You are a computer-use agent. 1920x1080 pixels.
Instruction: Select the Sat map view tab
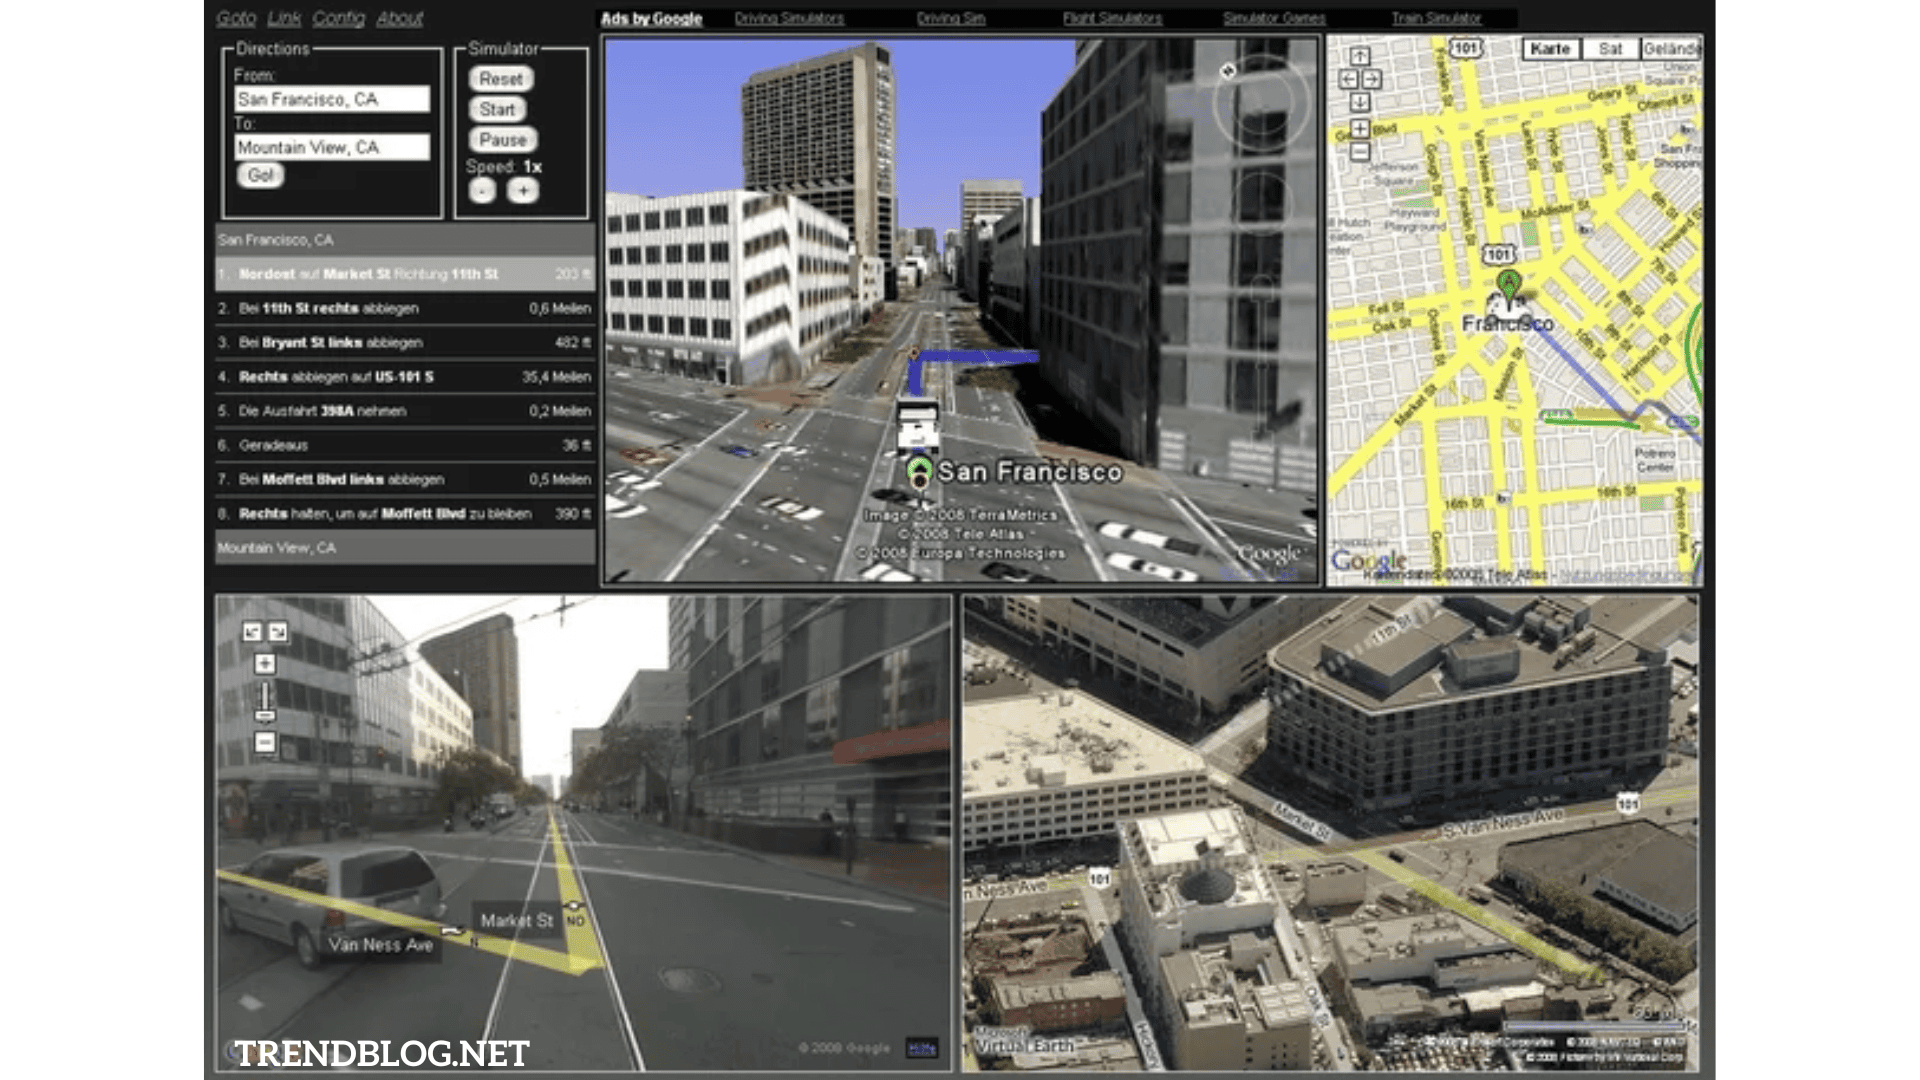pos(1611,50)
